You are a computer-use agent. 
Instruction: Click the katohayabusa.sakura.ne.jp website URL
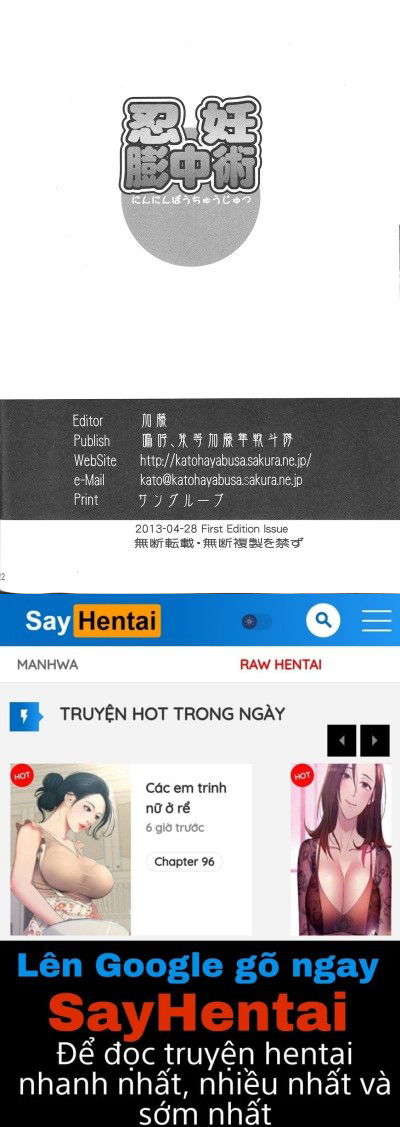click(225, 461)
